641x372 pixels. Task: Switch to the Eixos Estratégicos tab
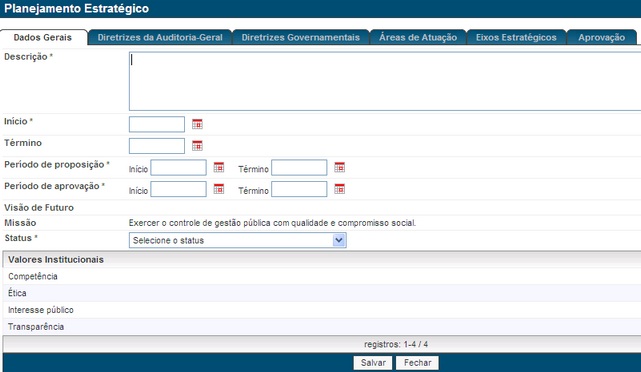click(x=516, y=38)
